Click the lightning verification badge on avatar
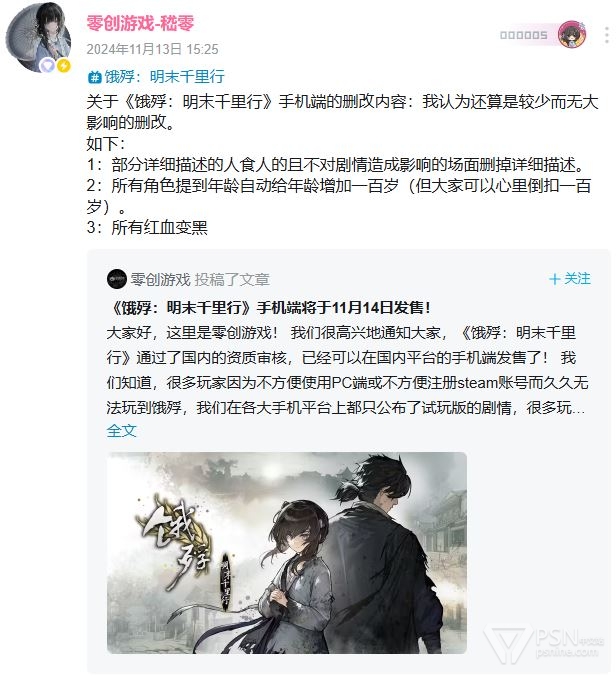 pos(64,66)
